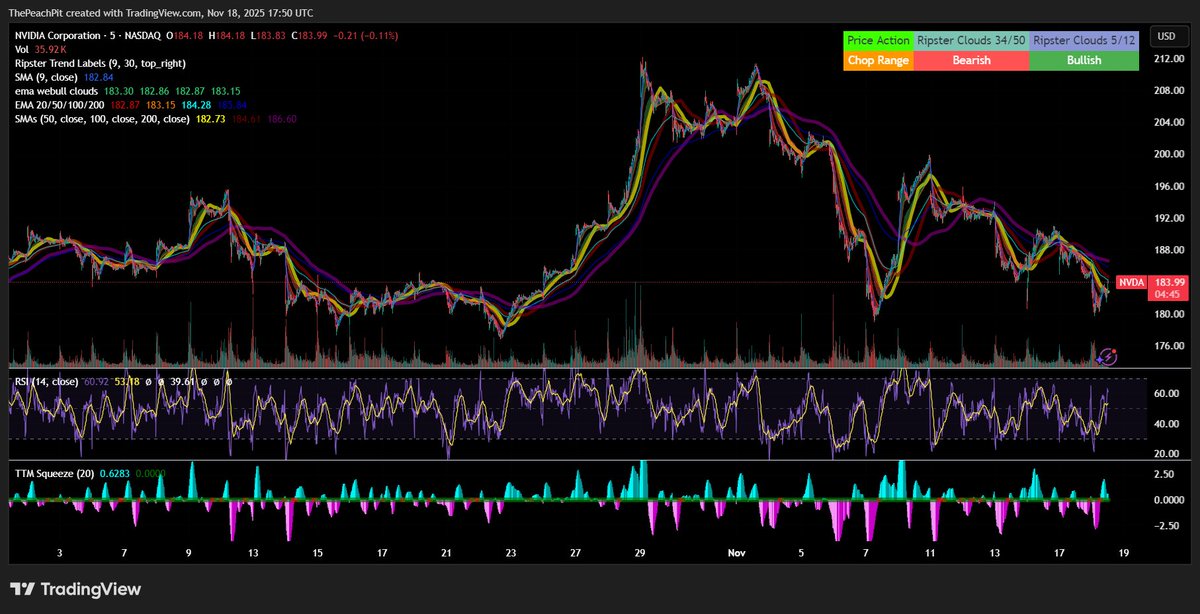Click the cyan 184.28 EMA value
The image size is (1200, 614).
pyautogui.click(x=195, y=105)
